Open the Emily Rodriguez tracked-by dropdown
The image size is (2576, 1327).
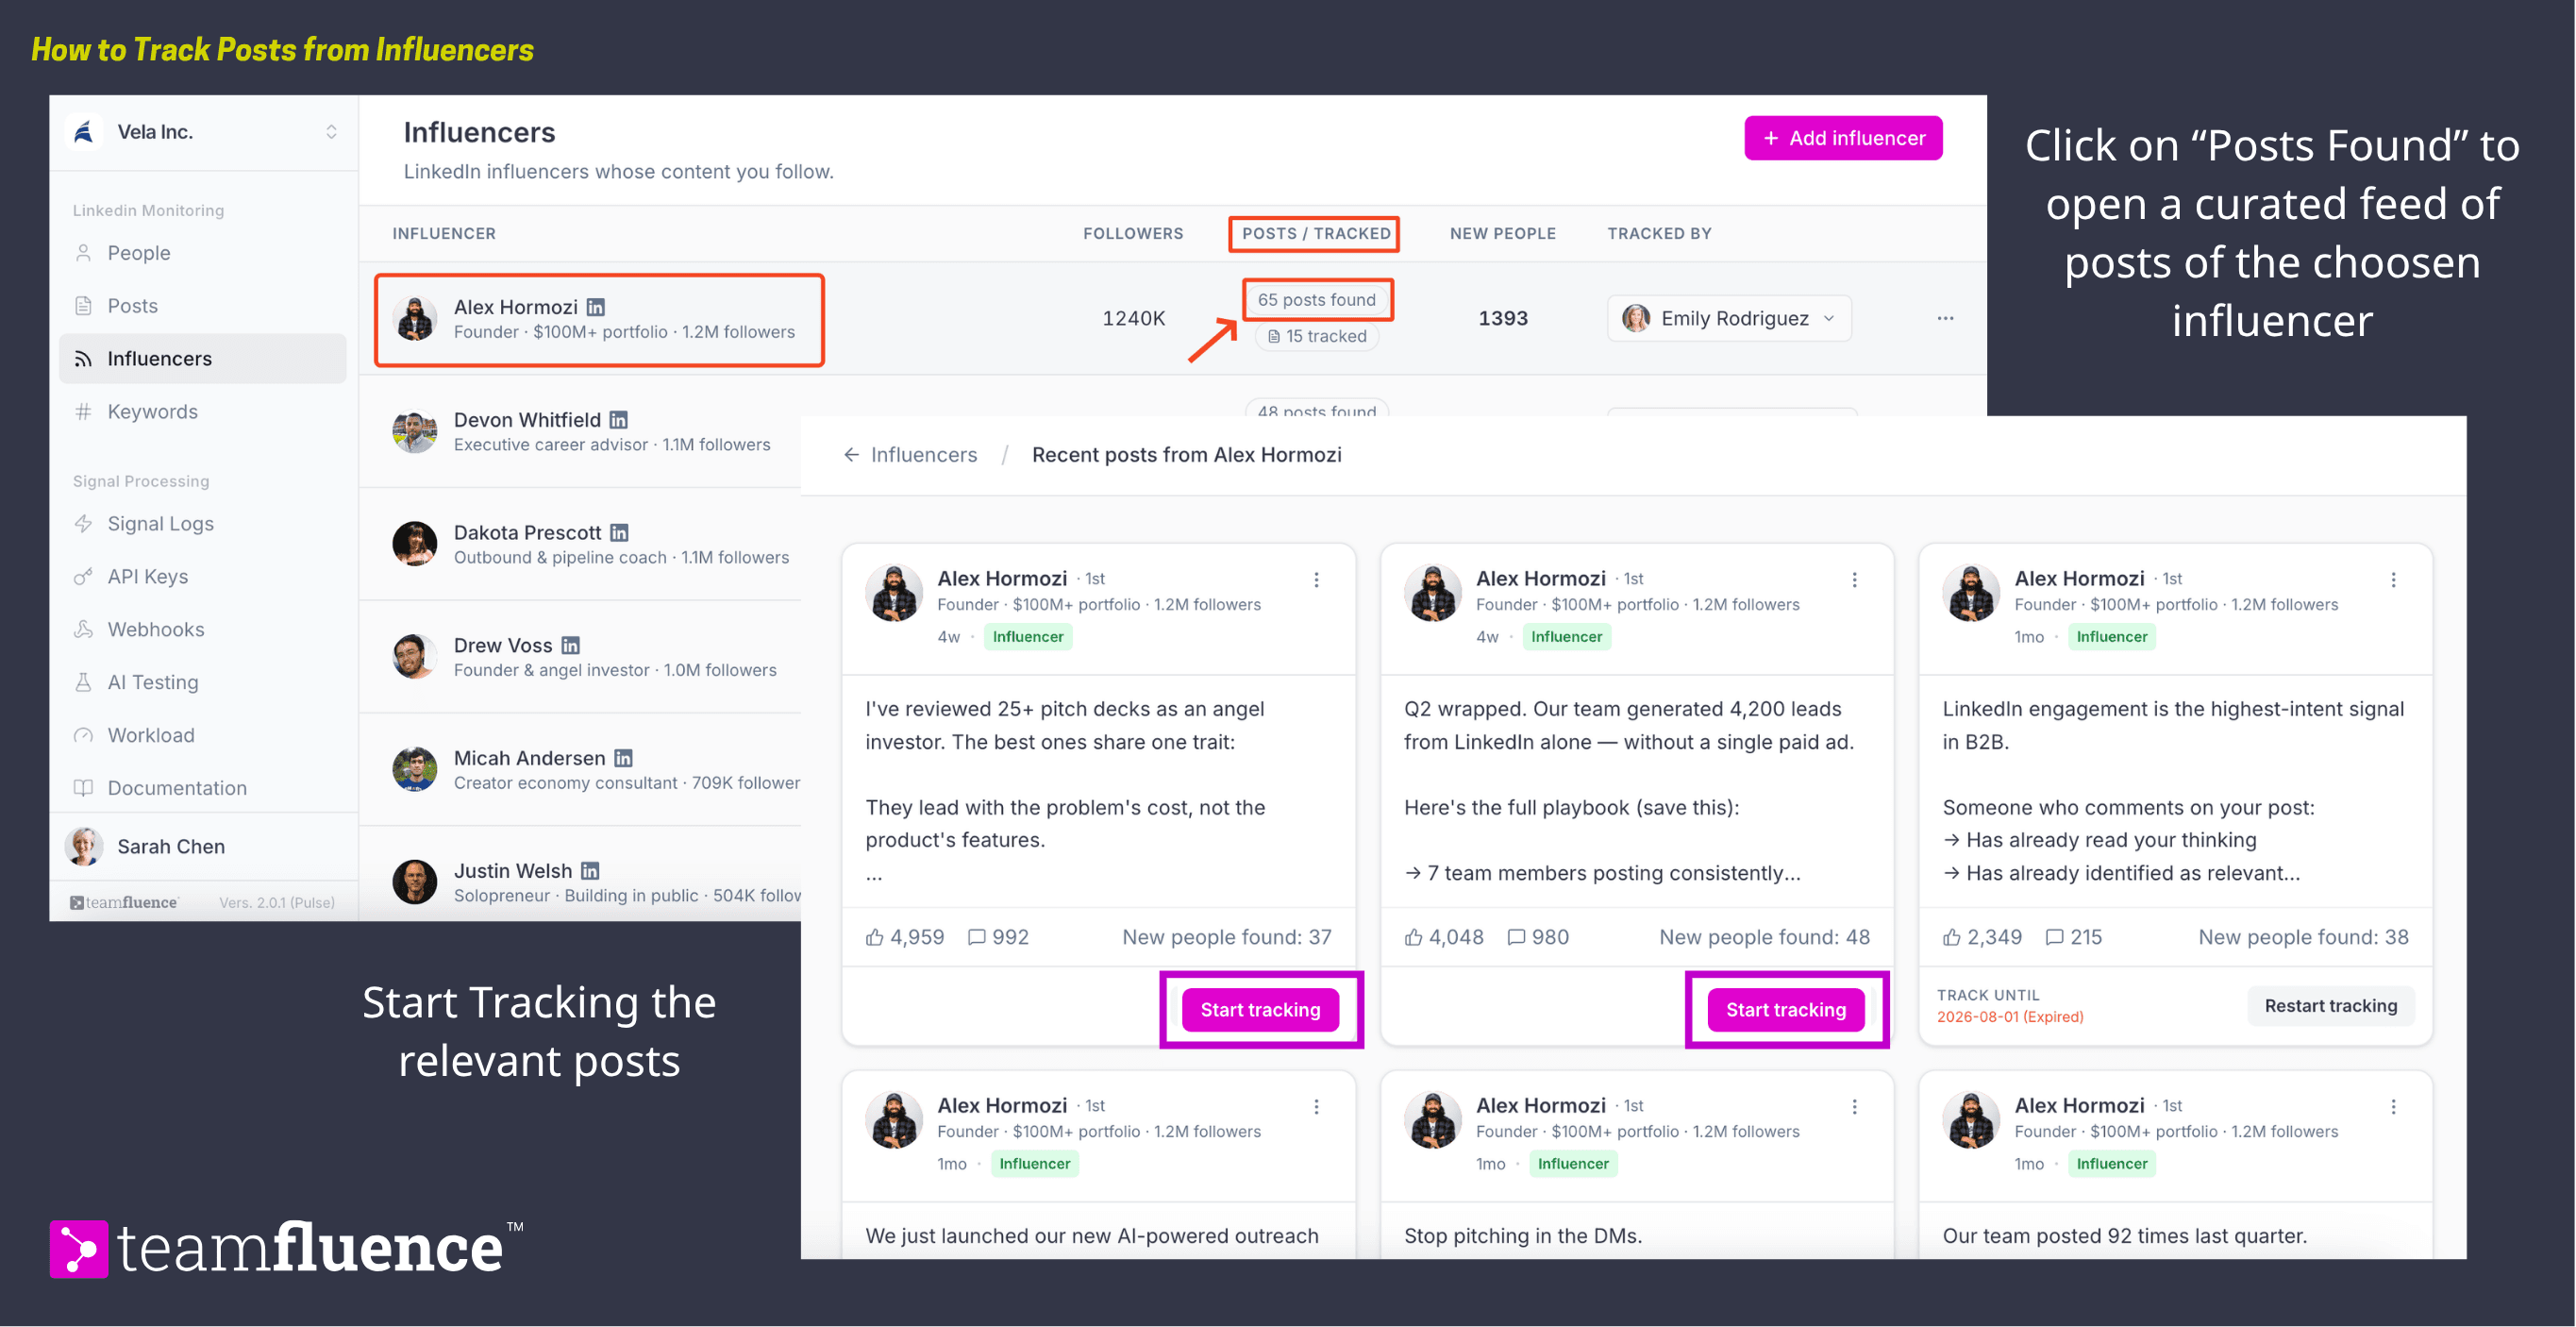click(x=1729, y=318)
